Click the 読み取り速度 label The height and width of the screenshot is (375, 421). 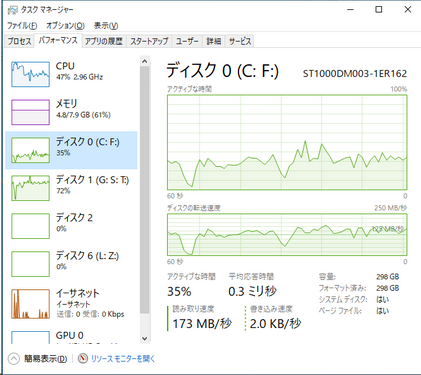point(193,309)
